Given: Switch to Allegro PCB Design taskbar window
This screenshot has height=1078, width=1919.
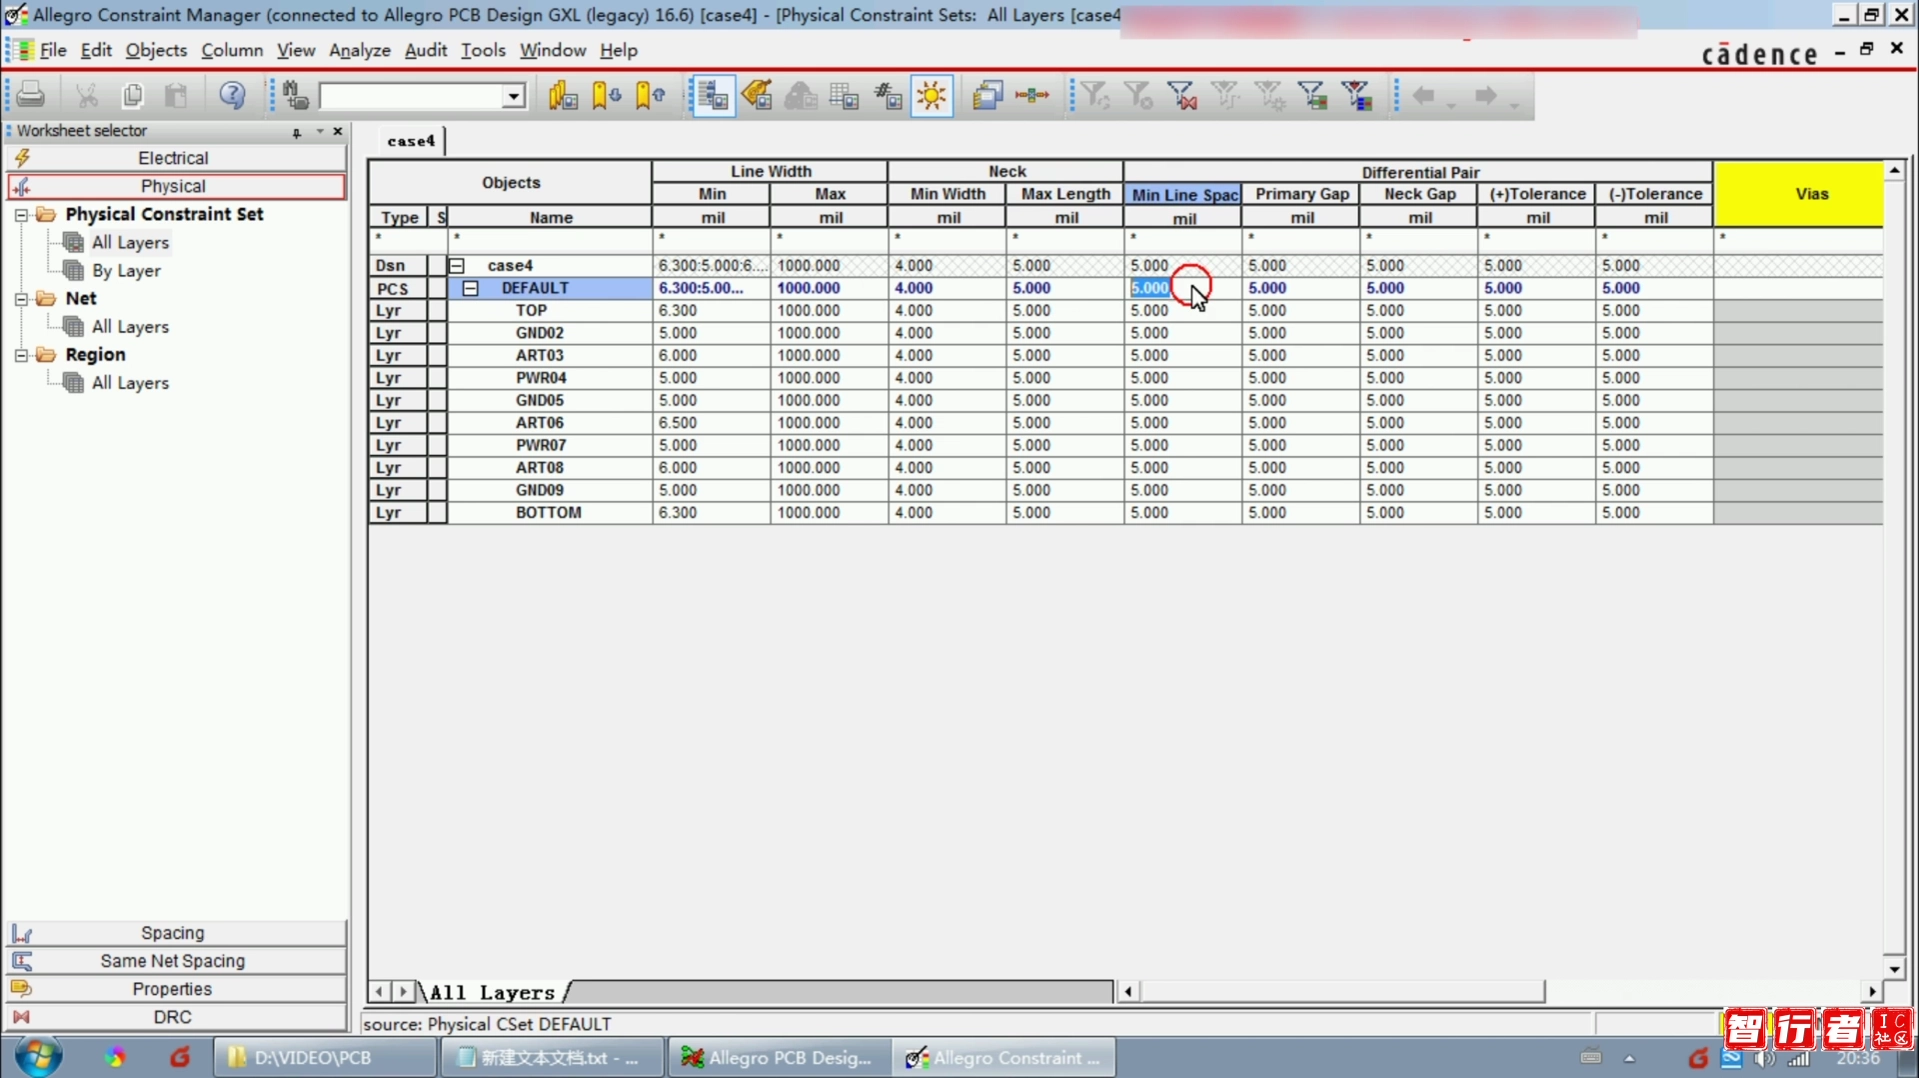Looking at the screenshot, I should 778,1057.
